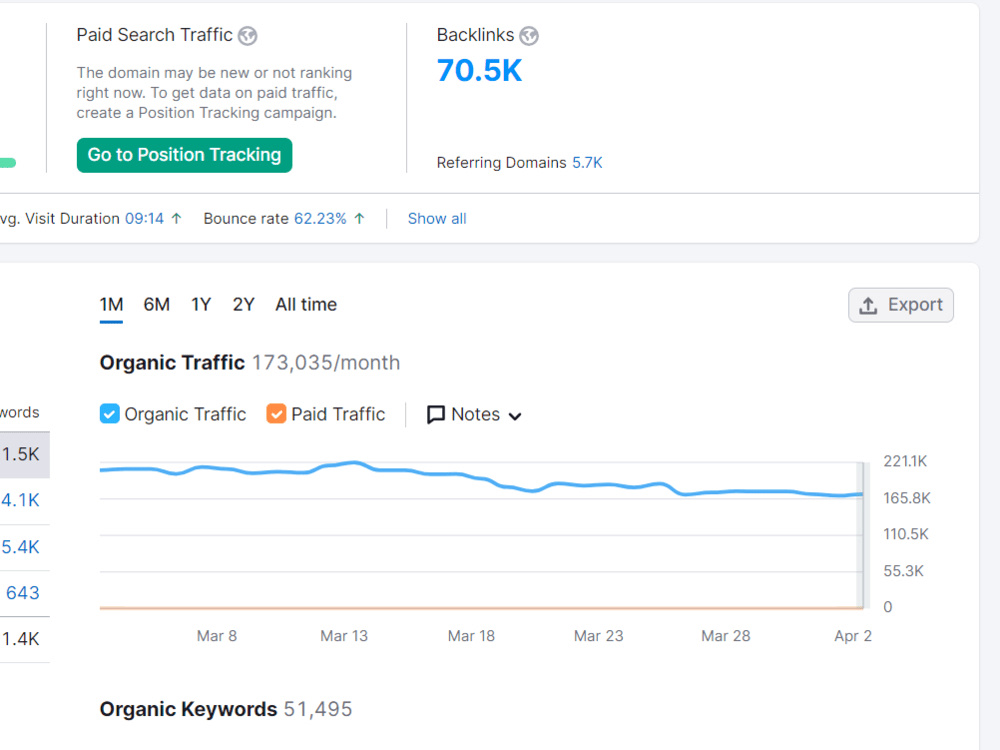
Task: Uncheck the Paid Traffic checkbox
Action: click(276, 414)
